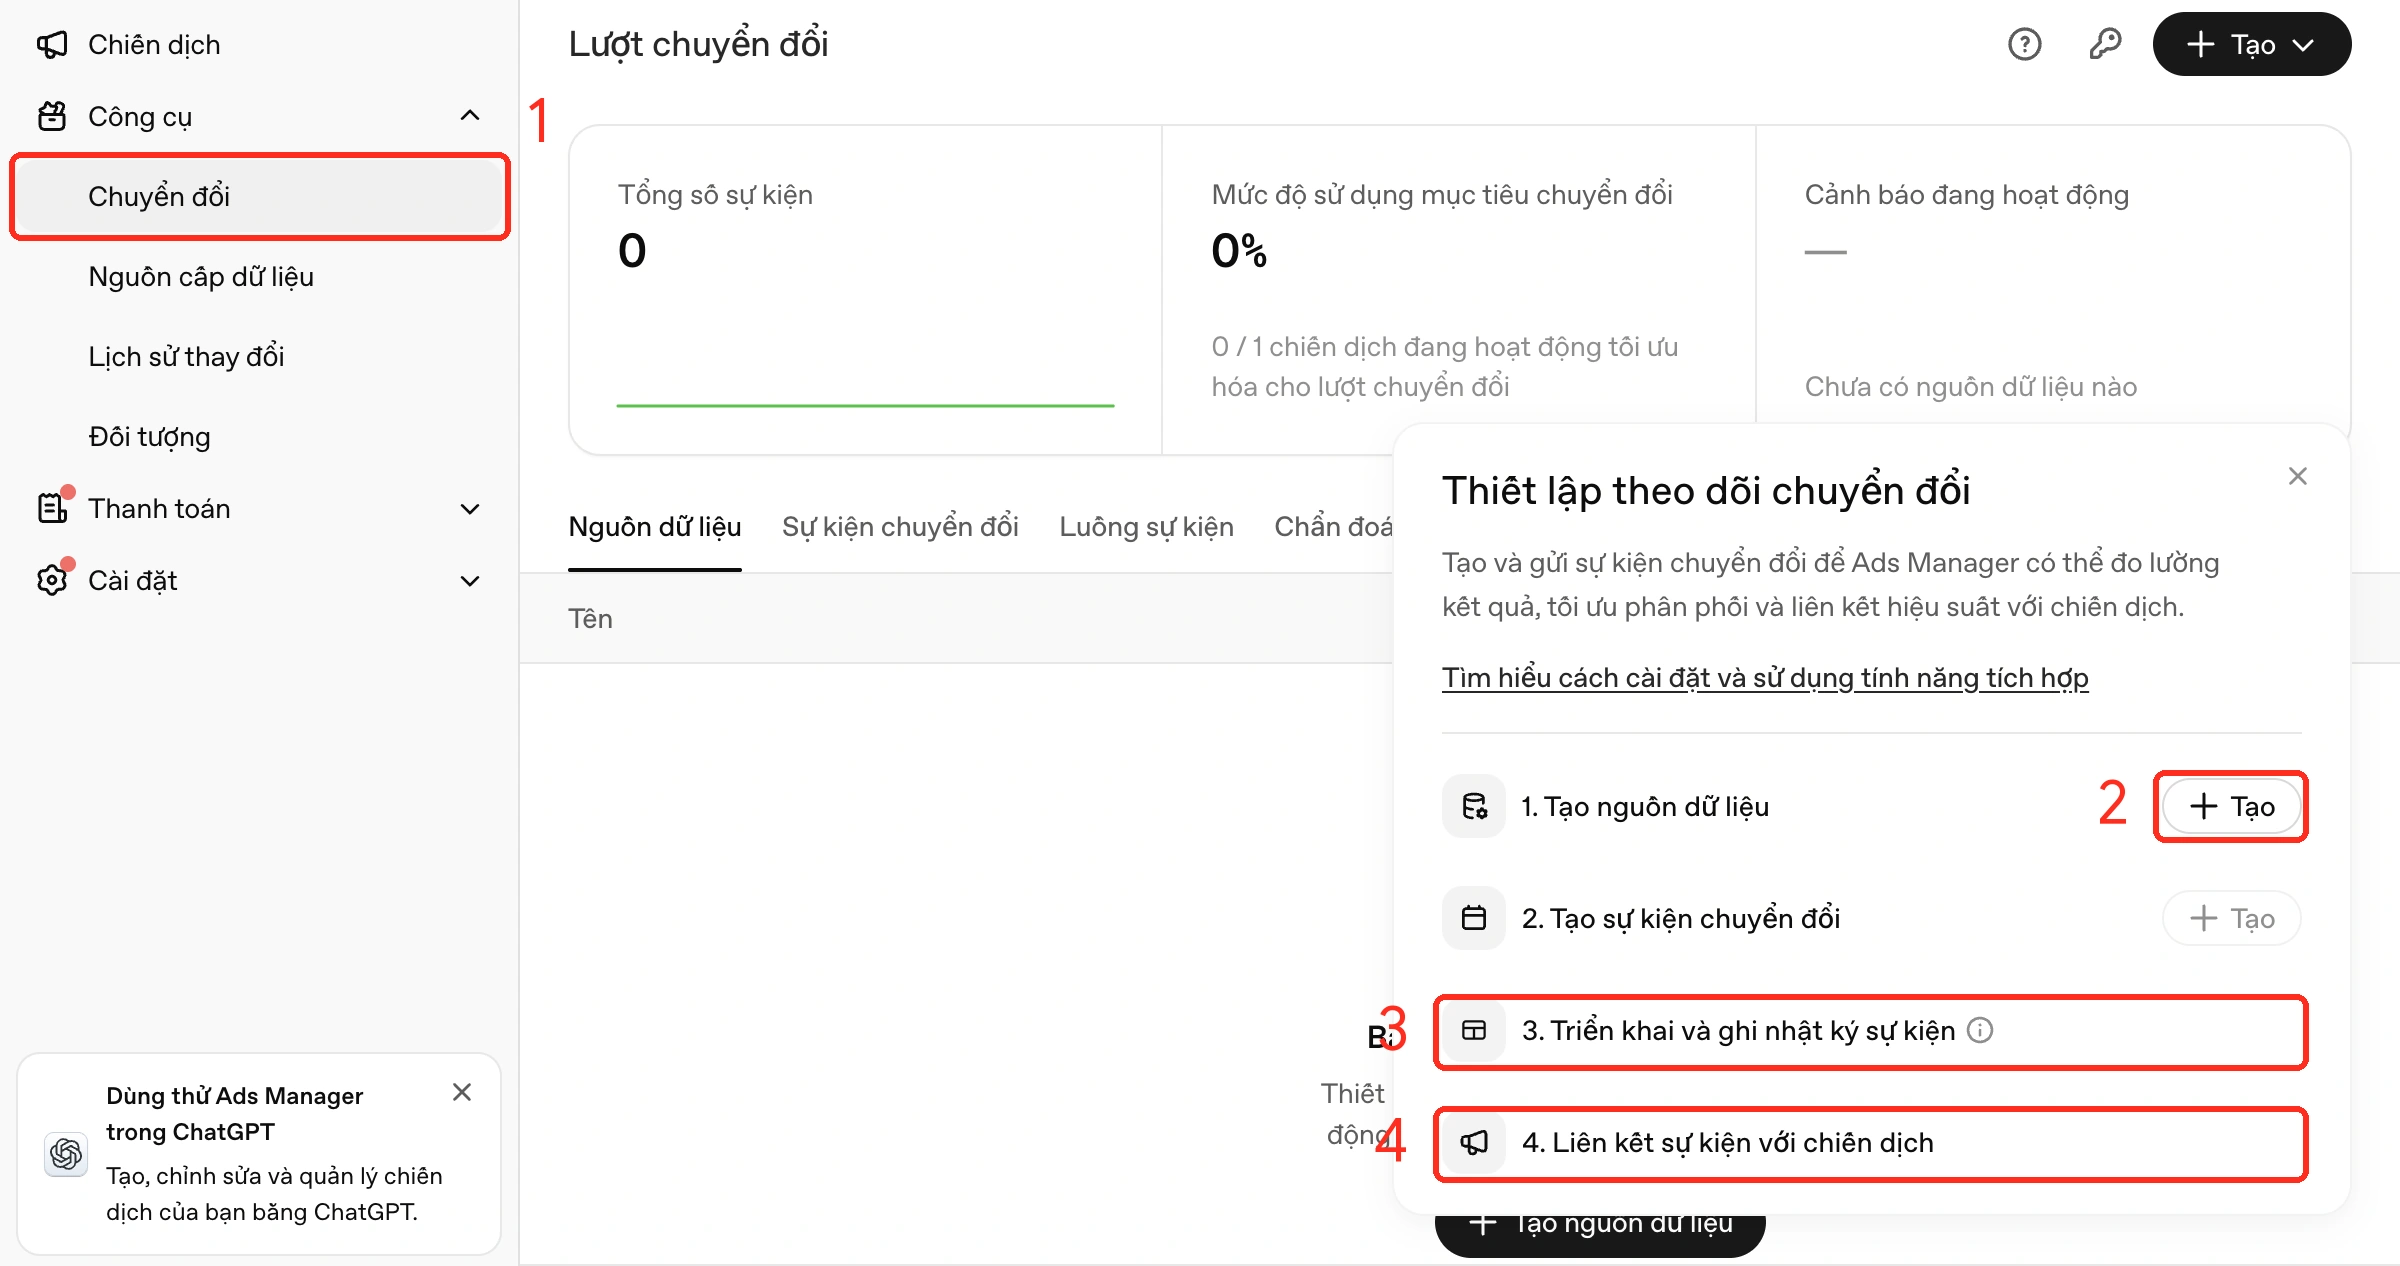Click the Cài đặt gear icon

tap(52, 580)
